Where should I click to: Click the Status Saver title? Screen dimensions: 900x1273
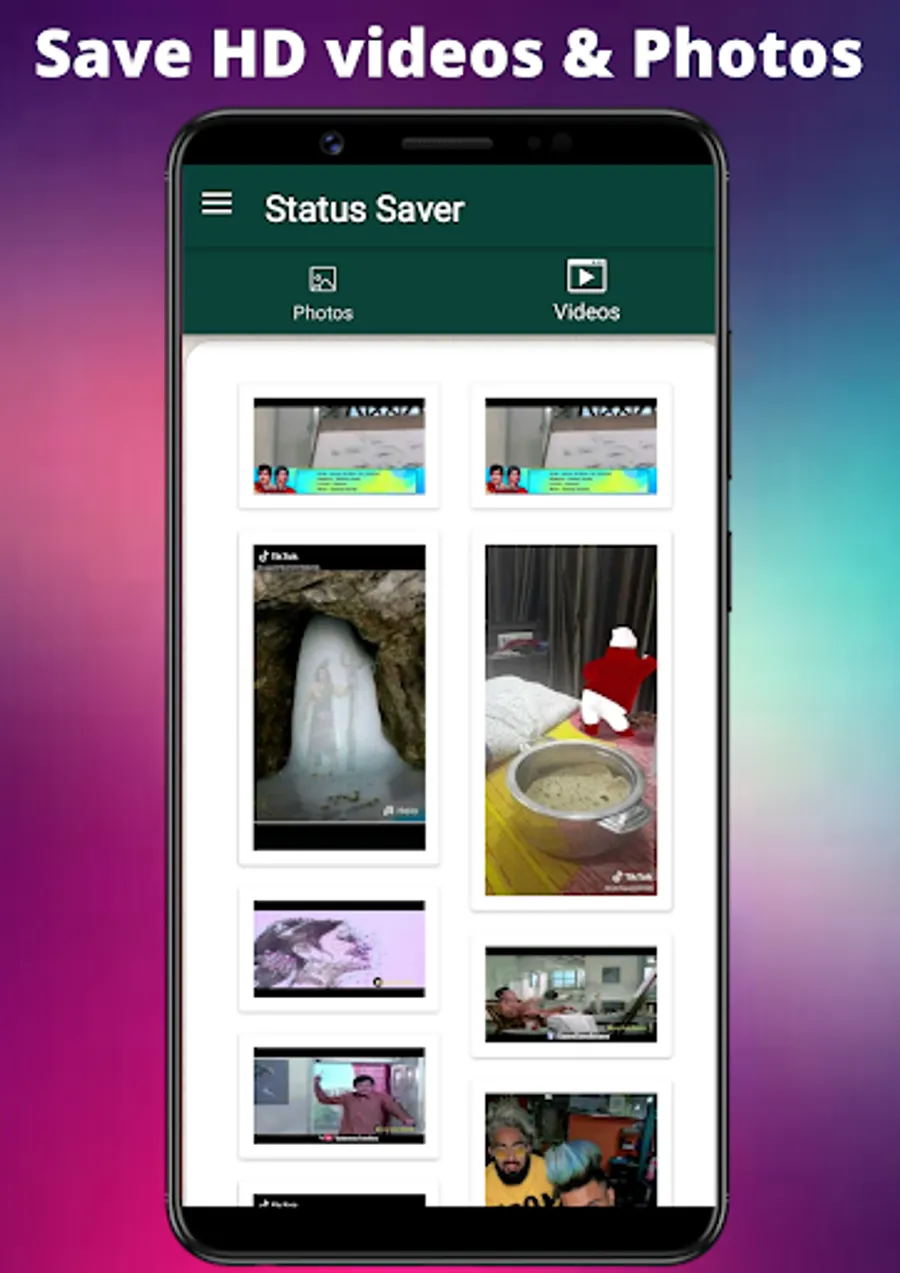tap(364, 209)
